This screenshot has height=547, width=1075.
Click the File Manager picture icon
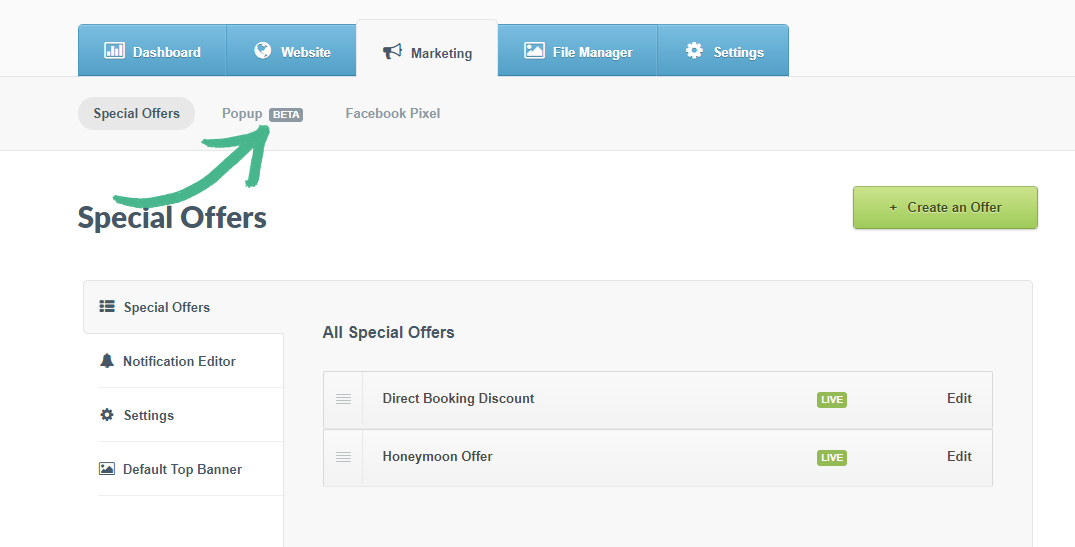(x=535, y=51)
